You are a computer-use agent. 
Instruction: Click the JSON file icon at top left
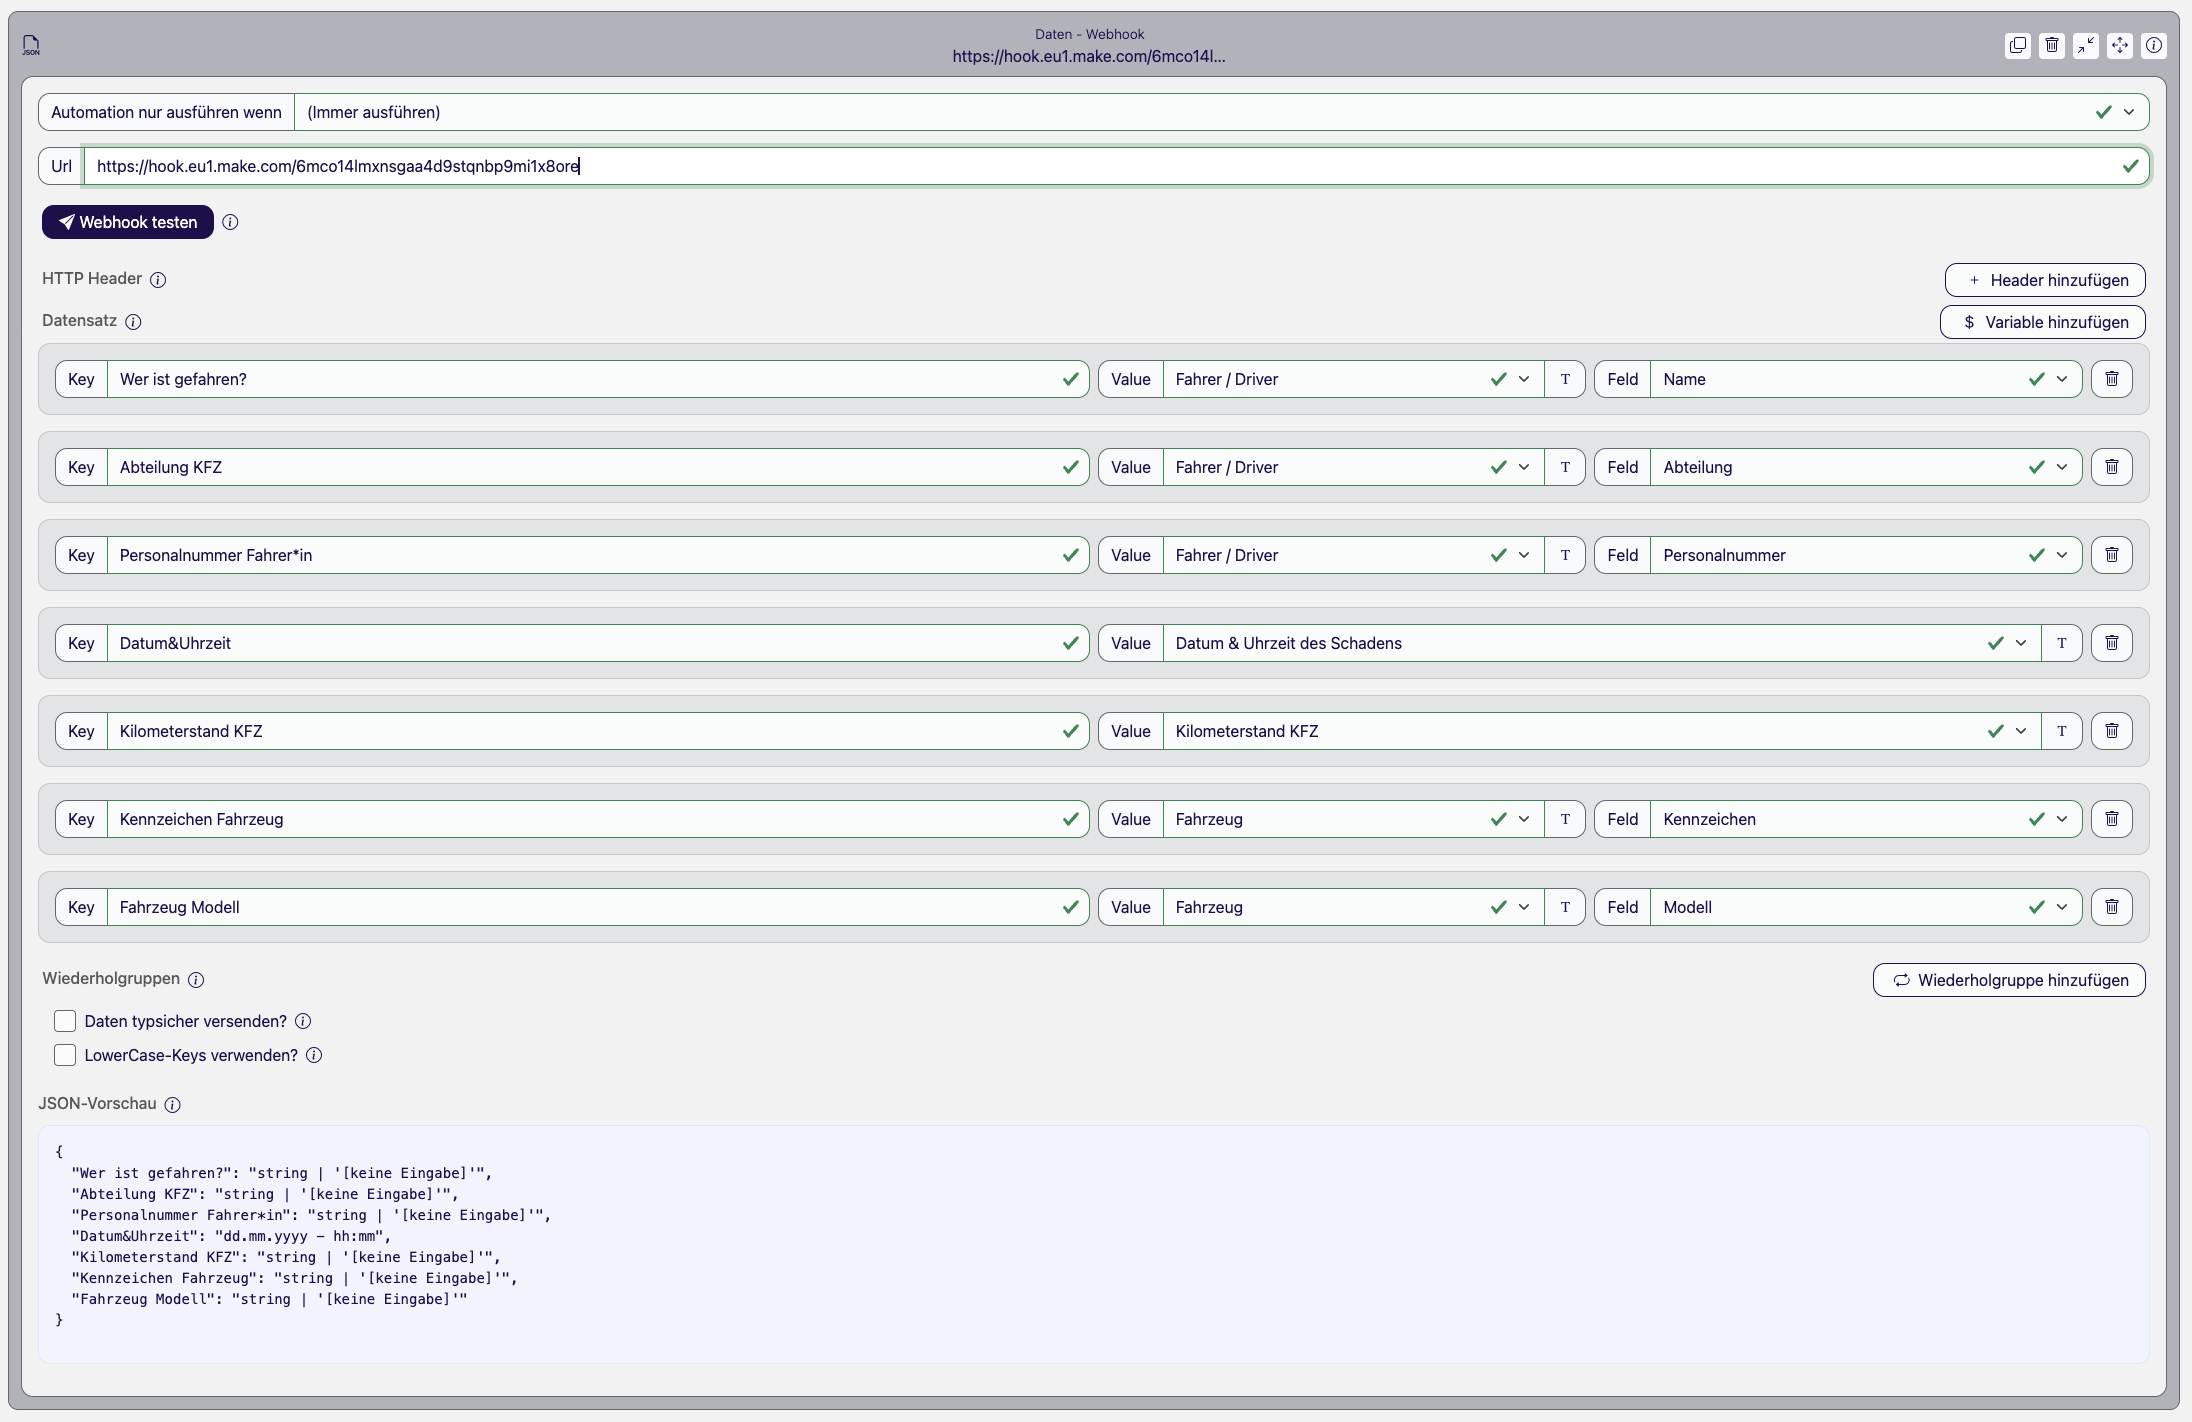tap(31, 45)
